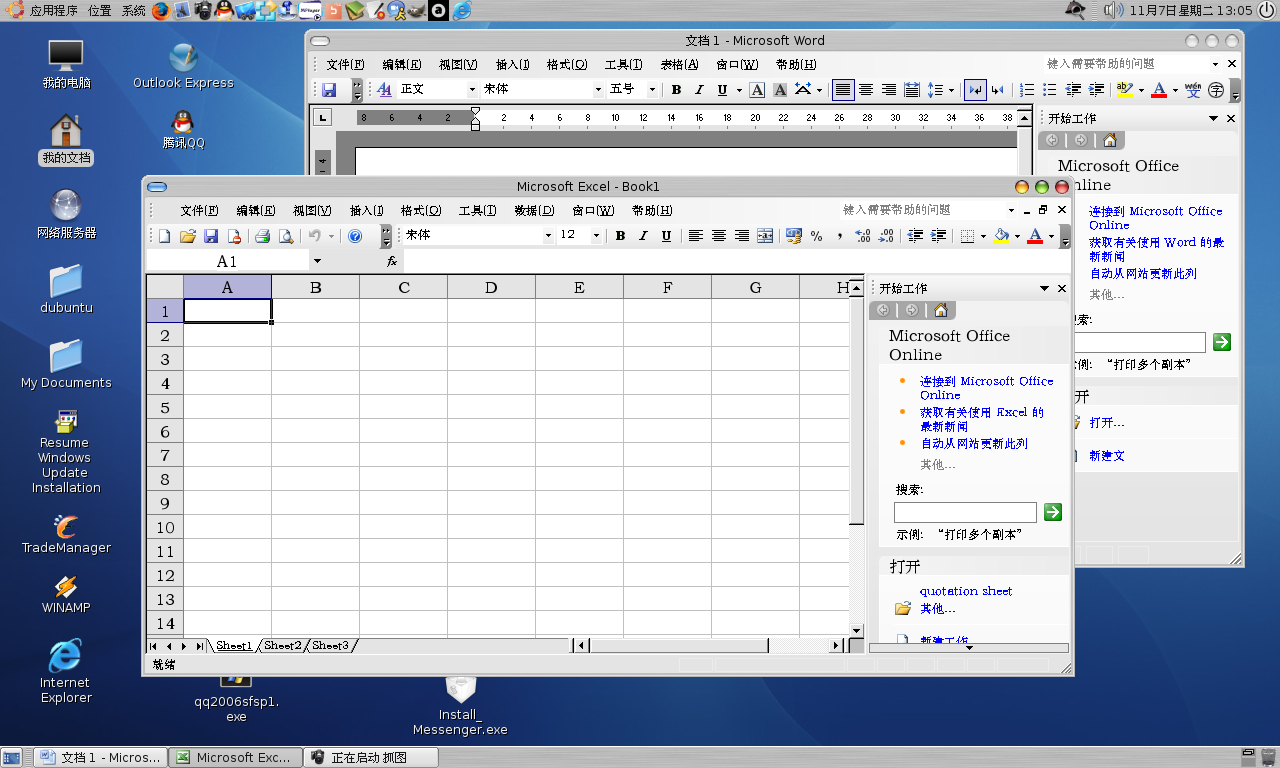1280x768 pixels.
Task: Open Word 插入 menu
Action: (x=513, y=64)
